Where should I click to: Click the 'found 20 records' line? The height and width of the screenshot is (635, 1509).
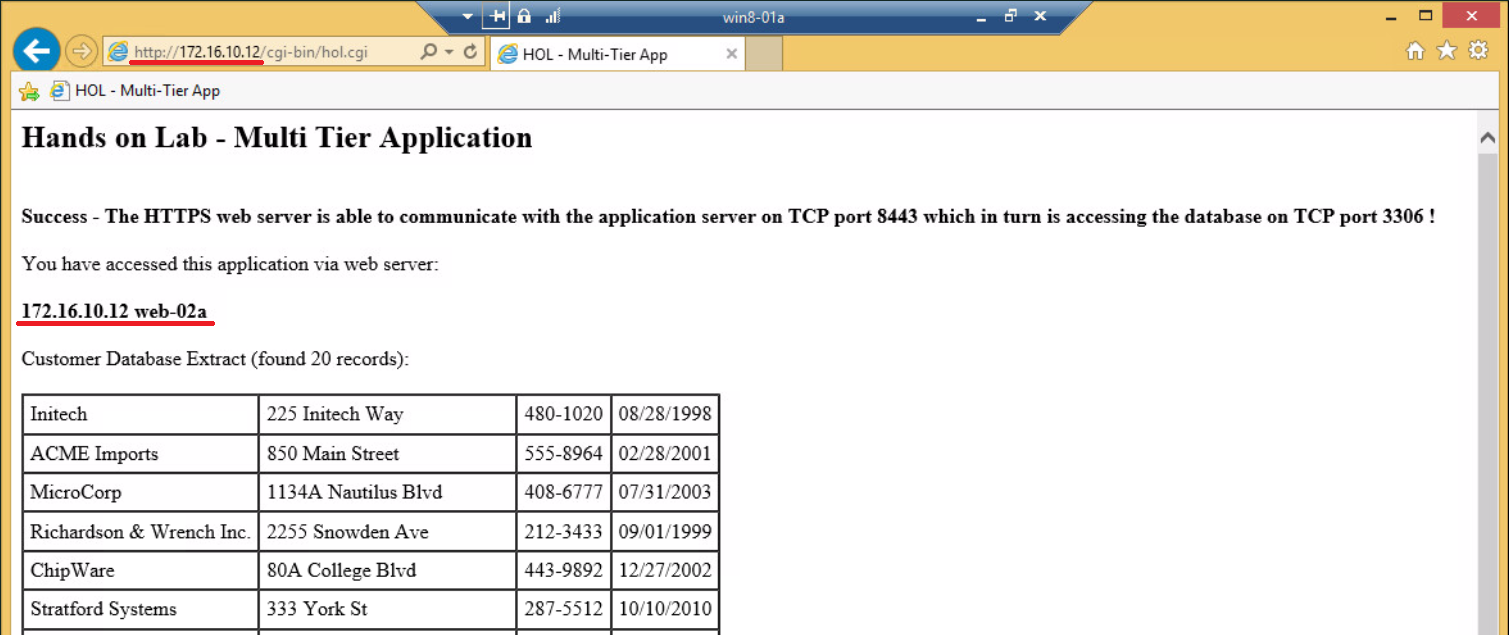[x=215, y=359]
